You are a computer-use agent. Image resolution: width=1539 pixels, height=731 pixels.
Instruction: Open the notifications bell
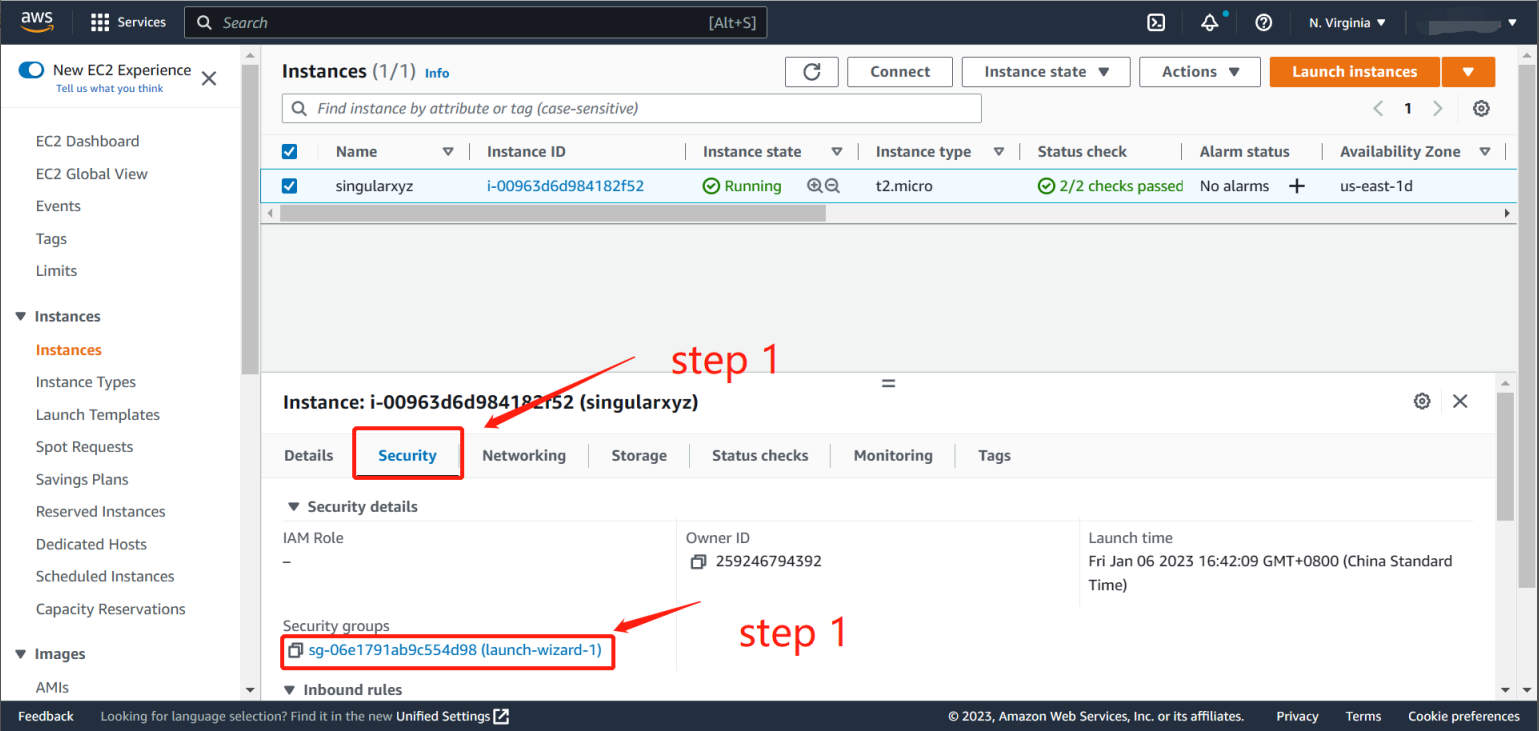pyautogui.click(x=1210, y=23)
